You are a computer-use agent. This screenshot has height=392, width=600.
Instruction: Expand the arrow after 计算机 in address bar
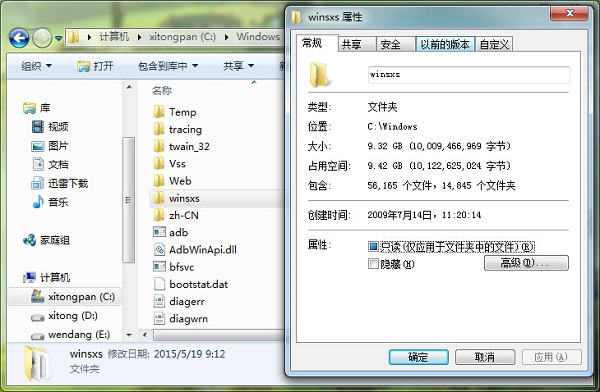[x=139, y=37]
